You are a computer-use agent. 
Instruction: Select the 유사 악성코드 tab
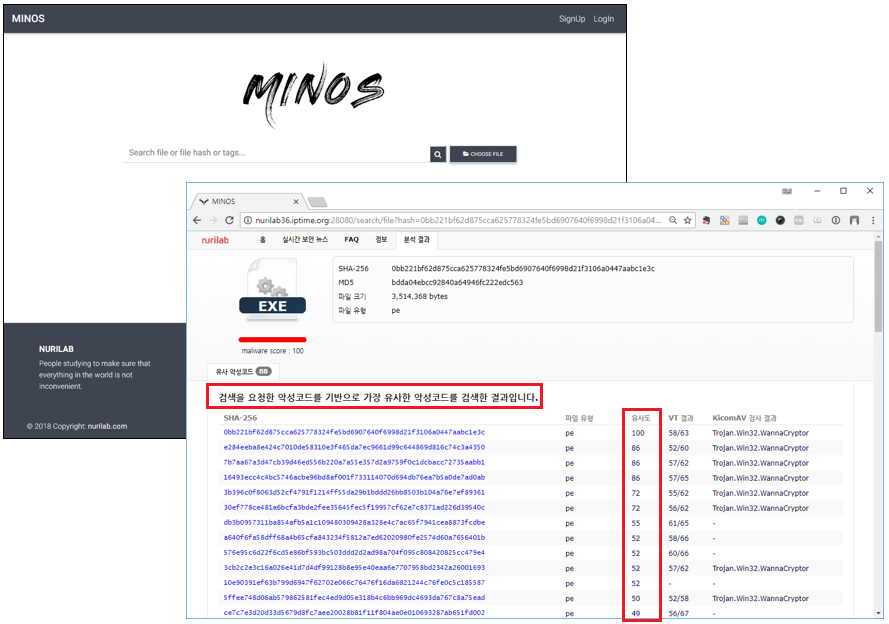(233, 371)
